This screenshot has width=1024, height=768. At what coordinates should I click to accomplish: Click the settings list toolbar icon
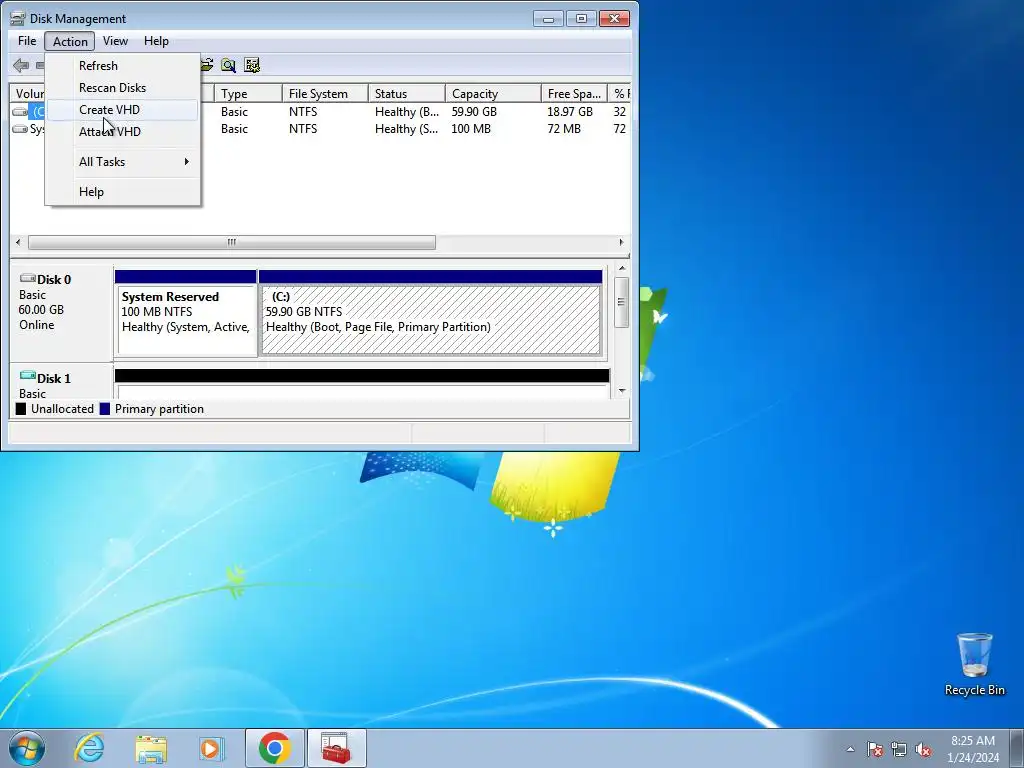(252, 65)
